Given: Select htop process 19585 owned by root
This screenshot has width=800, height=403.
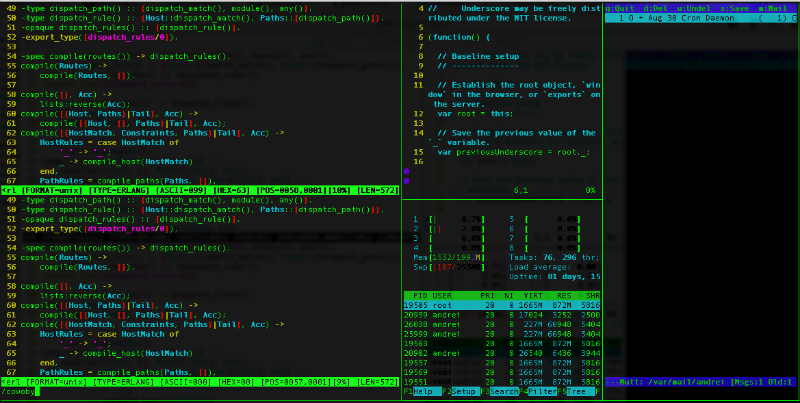Looking at the screenshot, I should 502,305.
